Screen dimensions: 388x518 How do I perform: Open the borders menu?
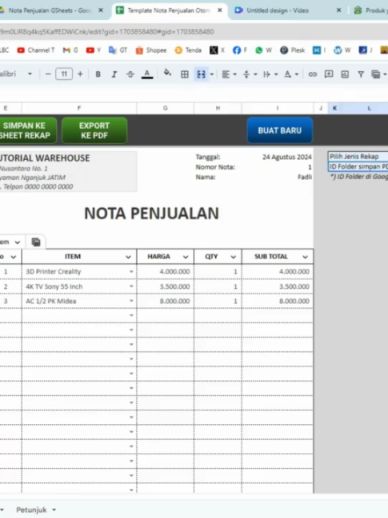click(x=184, y=74)
